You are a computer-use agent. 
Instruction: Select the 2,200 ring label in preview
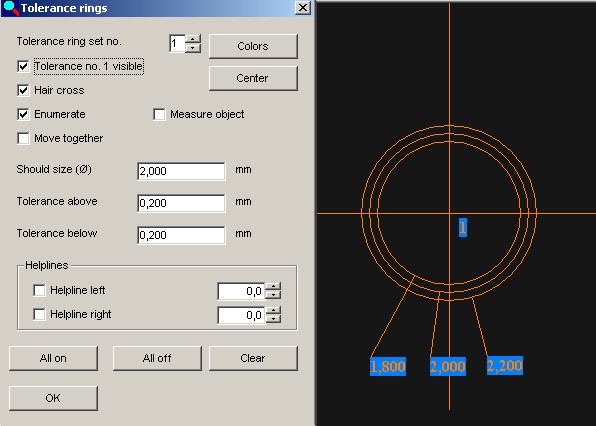point(505,366)
